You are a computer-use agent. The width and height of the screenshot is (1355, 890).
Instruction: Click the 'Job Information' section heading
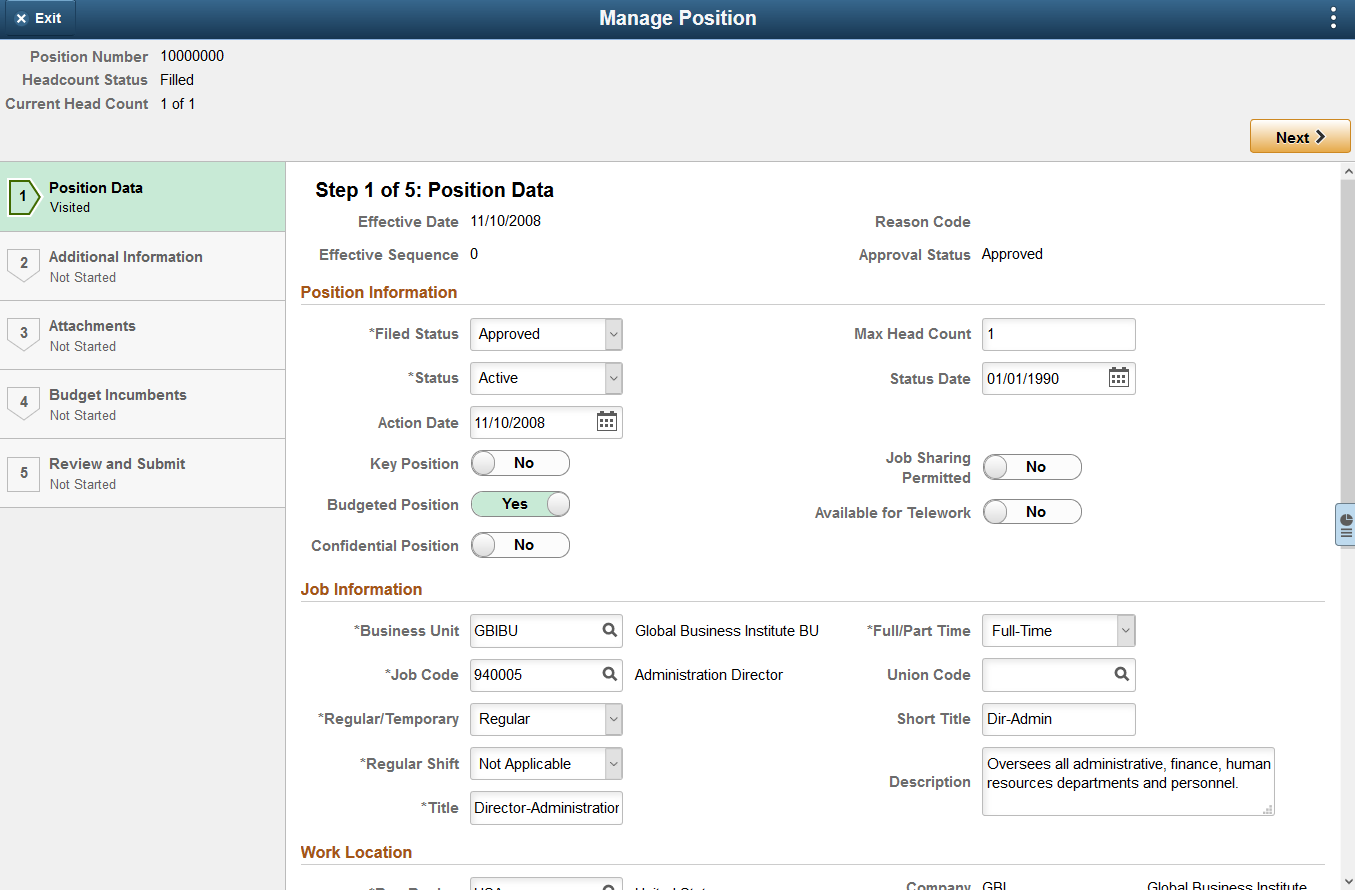(x=361, y=589)
